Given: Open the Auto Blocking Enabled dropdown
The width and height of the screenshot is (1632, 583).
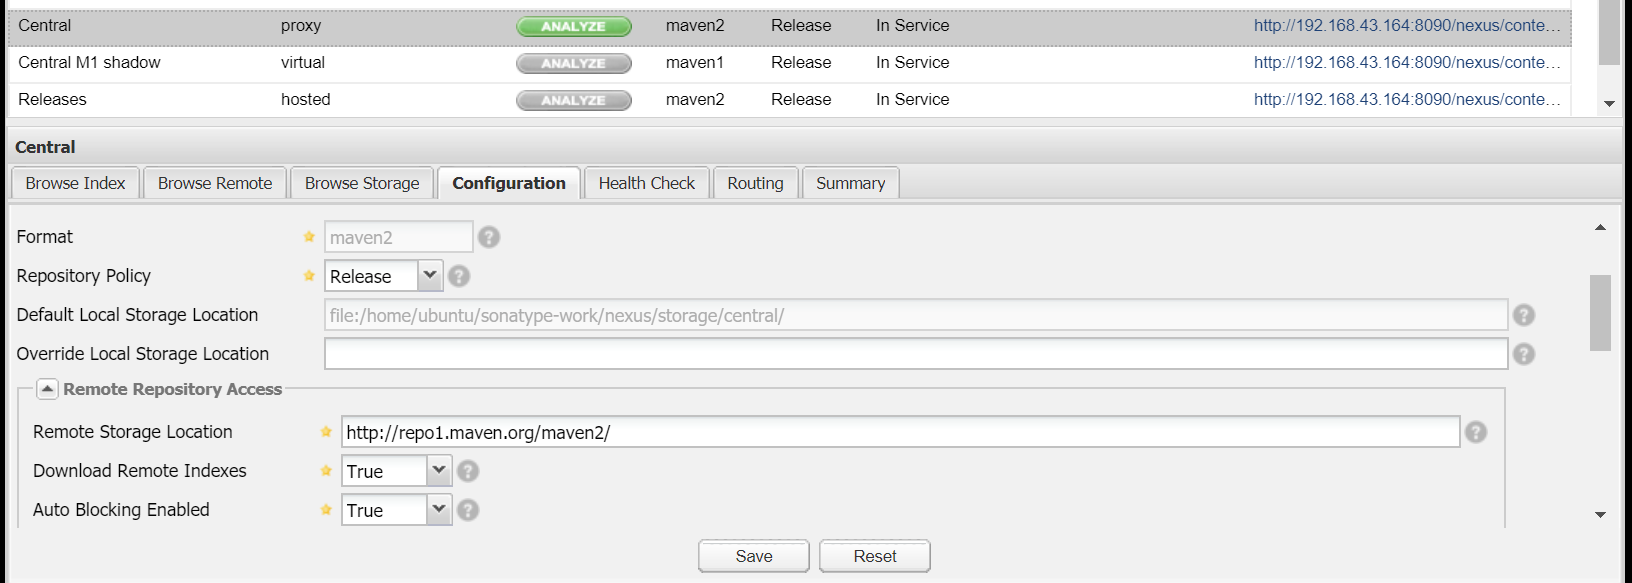Looking at the screenshot, I should point(439,509).
